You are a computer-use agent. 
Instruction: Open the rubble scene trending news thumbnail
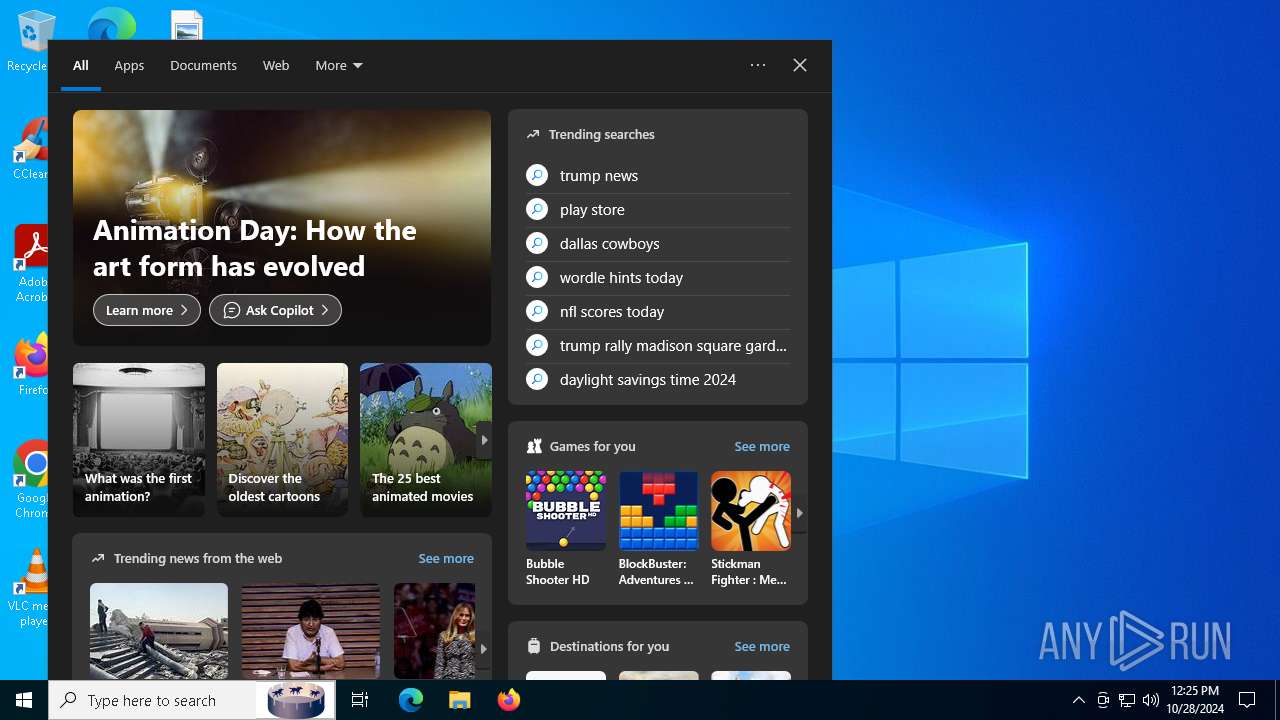159,632
